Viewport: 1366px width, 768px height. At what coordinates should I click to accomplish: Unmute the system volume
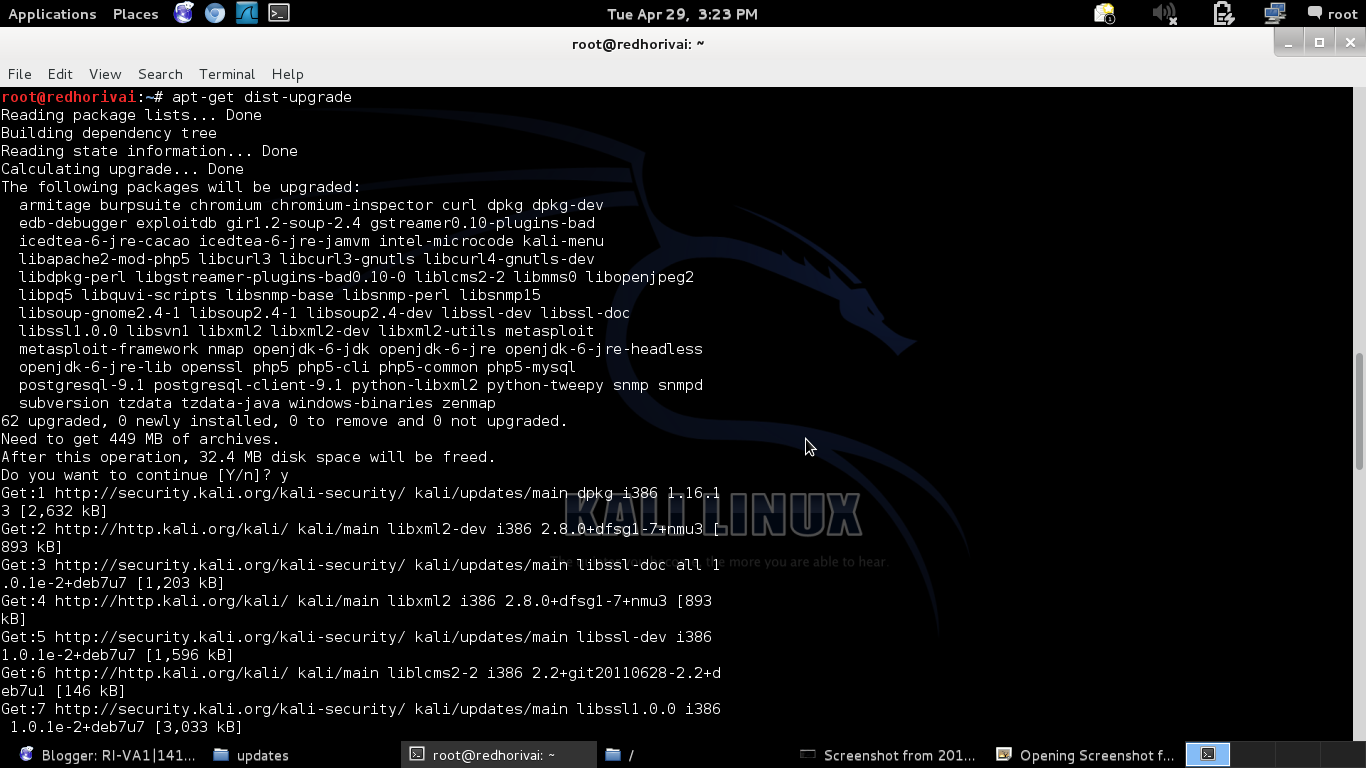coord(1164,13)
